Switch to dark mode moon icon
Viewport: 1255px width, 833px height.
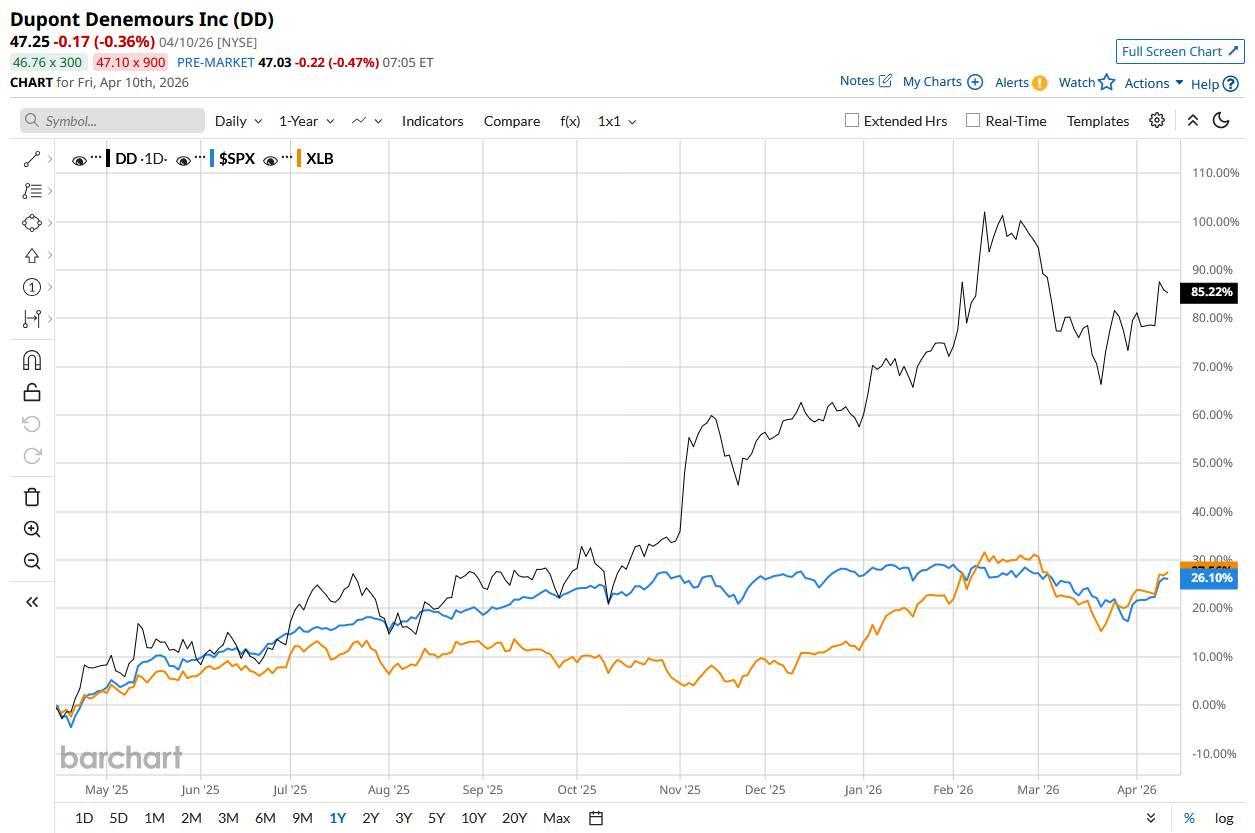point(1221,121)
